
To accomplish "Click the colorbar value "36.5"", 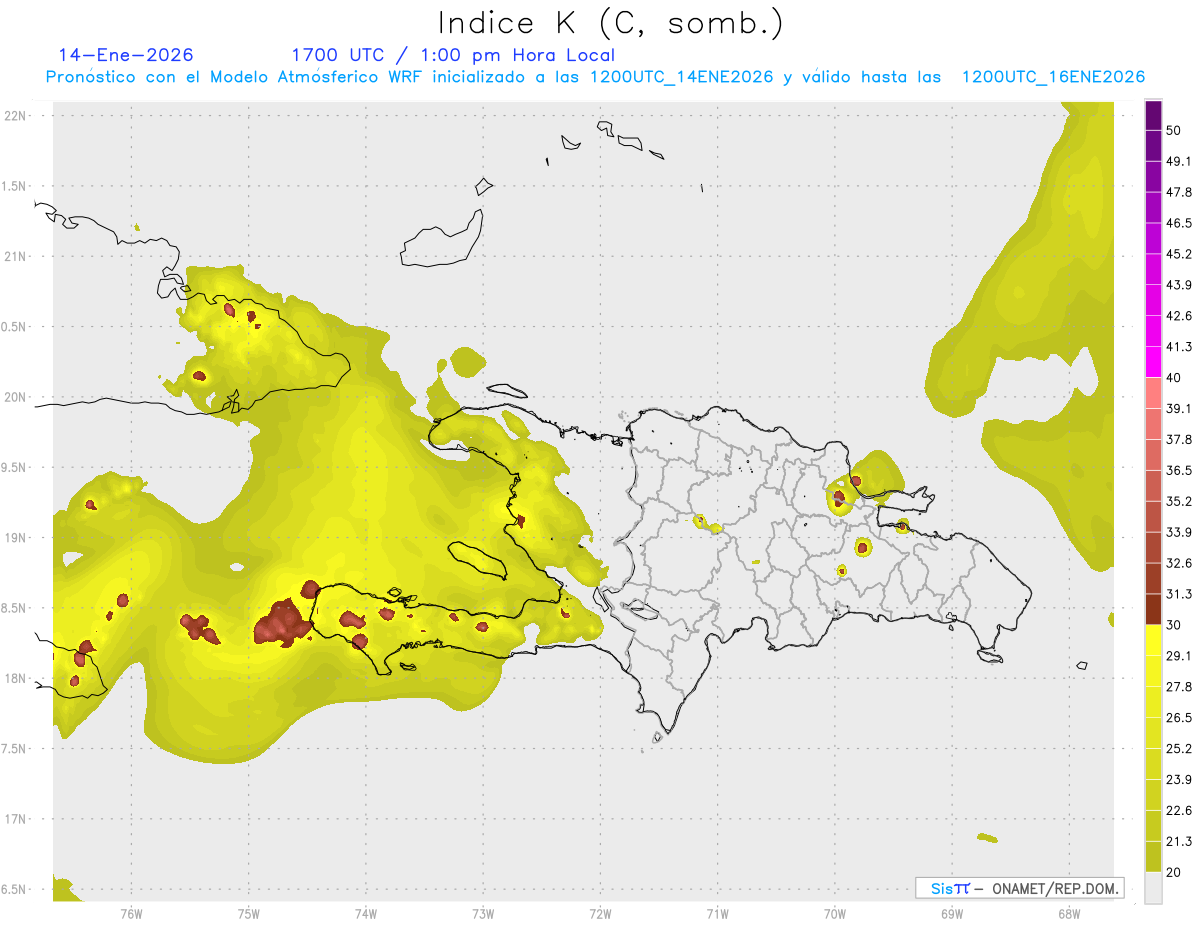I will 1179,470.
